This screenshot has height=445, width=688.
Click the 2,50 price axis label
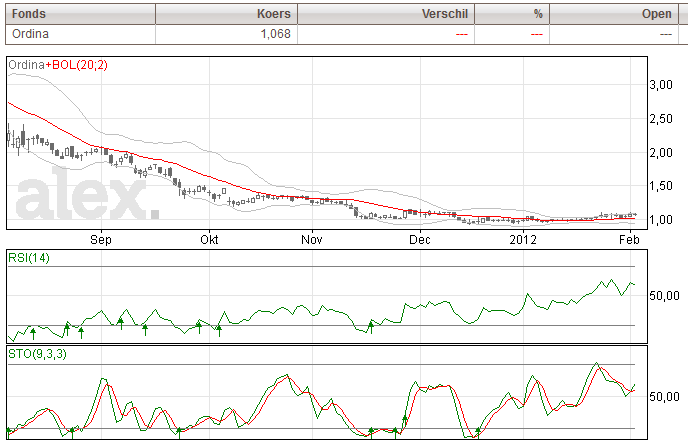pos(661,119)
